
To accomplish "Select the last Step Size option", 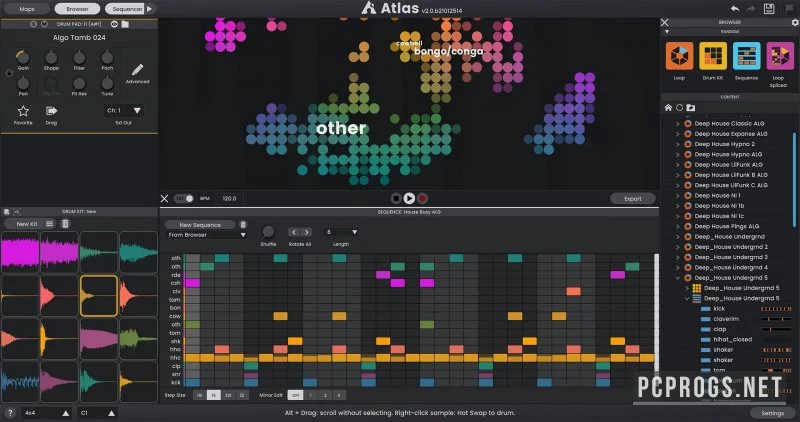I will click(x=242, y=395).
